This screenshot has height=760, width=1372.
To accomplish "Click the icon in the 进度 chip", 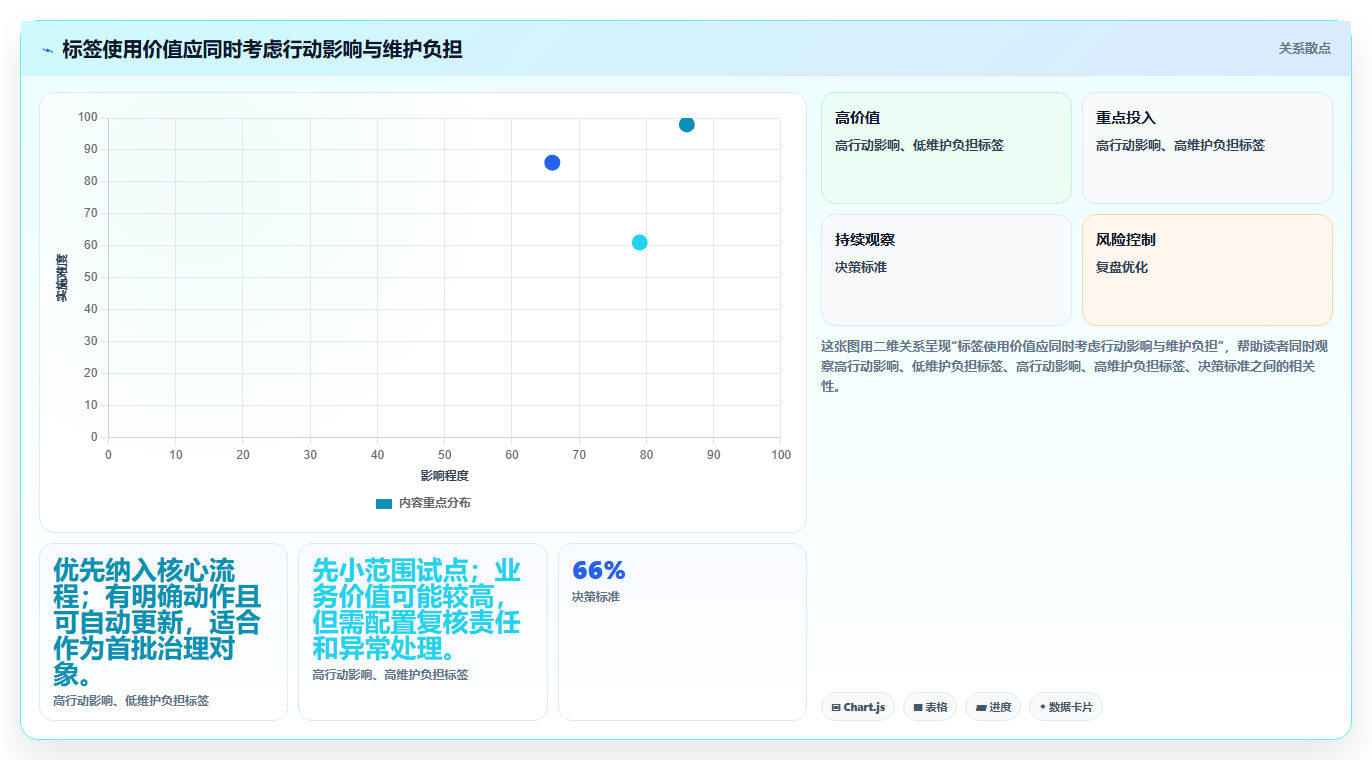I will [981, 707].
